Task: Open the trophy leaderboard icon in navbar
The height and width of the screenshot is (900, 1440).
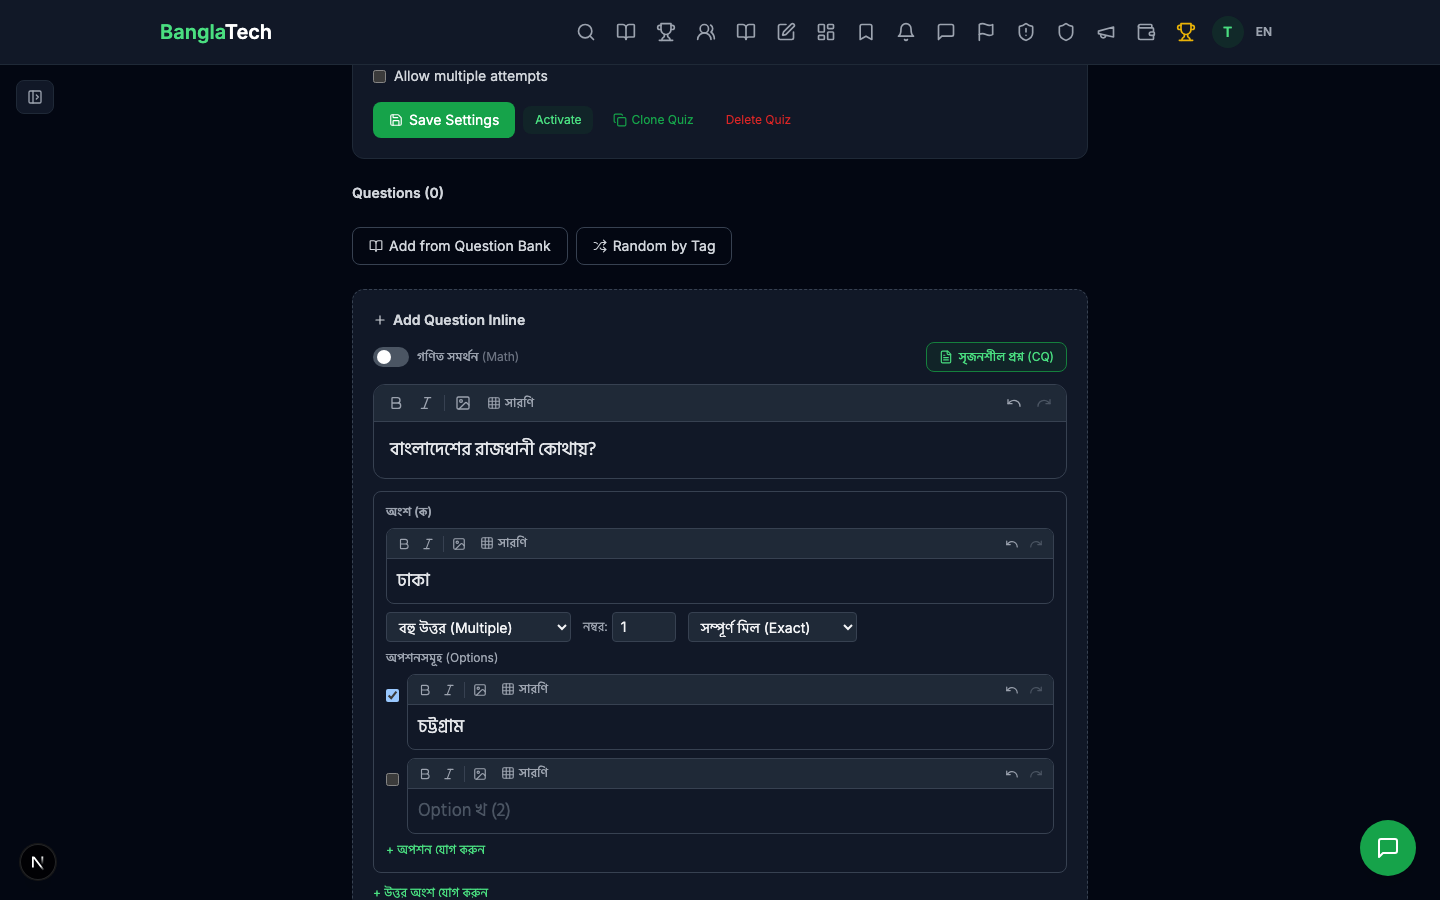Action: pyautogui.click(x=666, y=32)
